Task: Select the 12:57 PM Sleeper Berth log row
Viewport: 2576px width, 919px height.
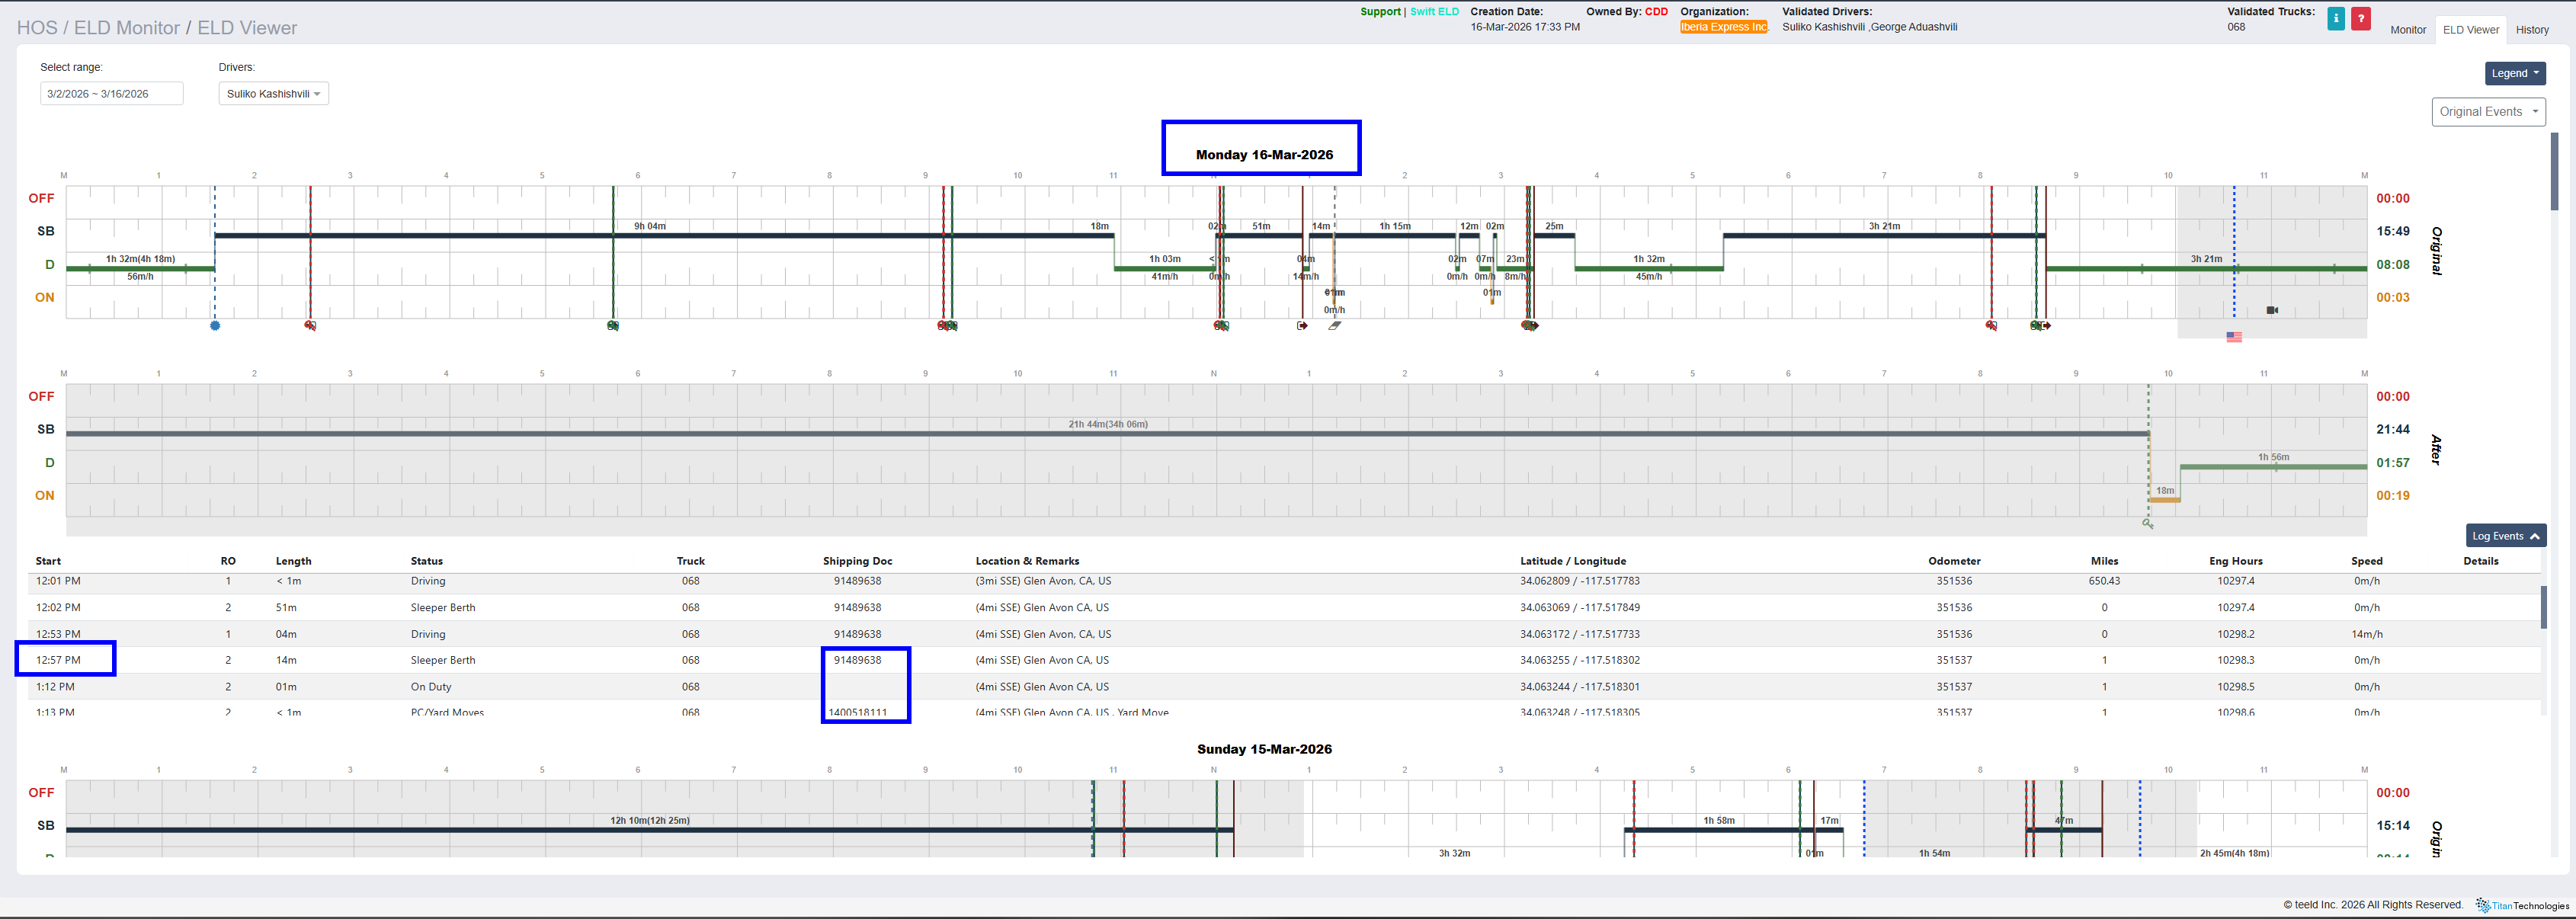Action: click(442, 660)
